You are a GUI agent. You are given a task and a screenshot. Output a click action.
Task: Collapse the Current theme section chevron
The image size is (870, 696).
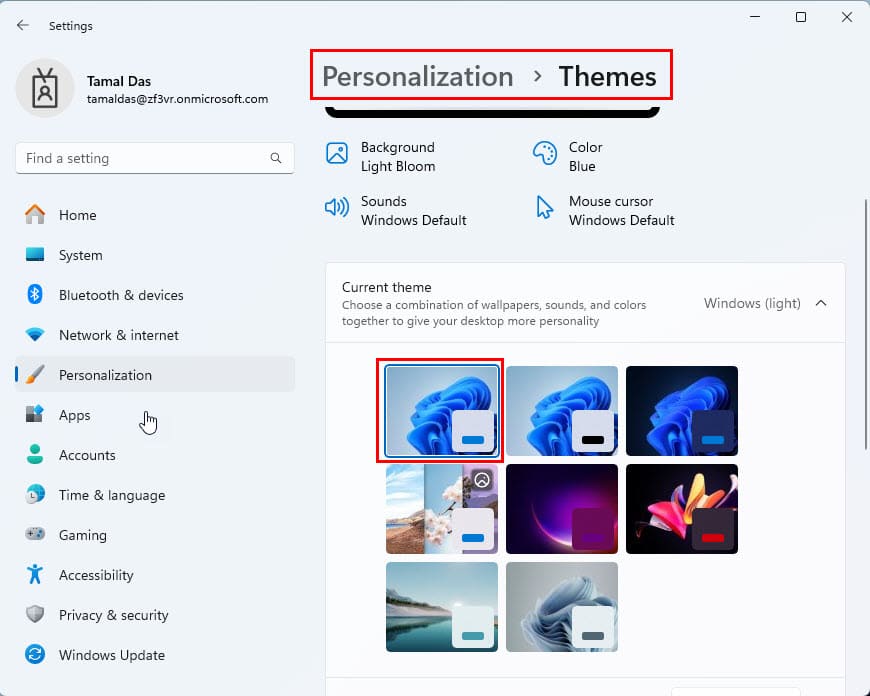[821, 303]
